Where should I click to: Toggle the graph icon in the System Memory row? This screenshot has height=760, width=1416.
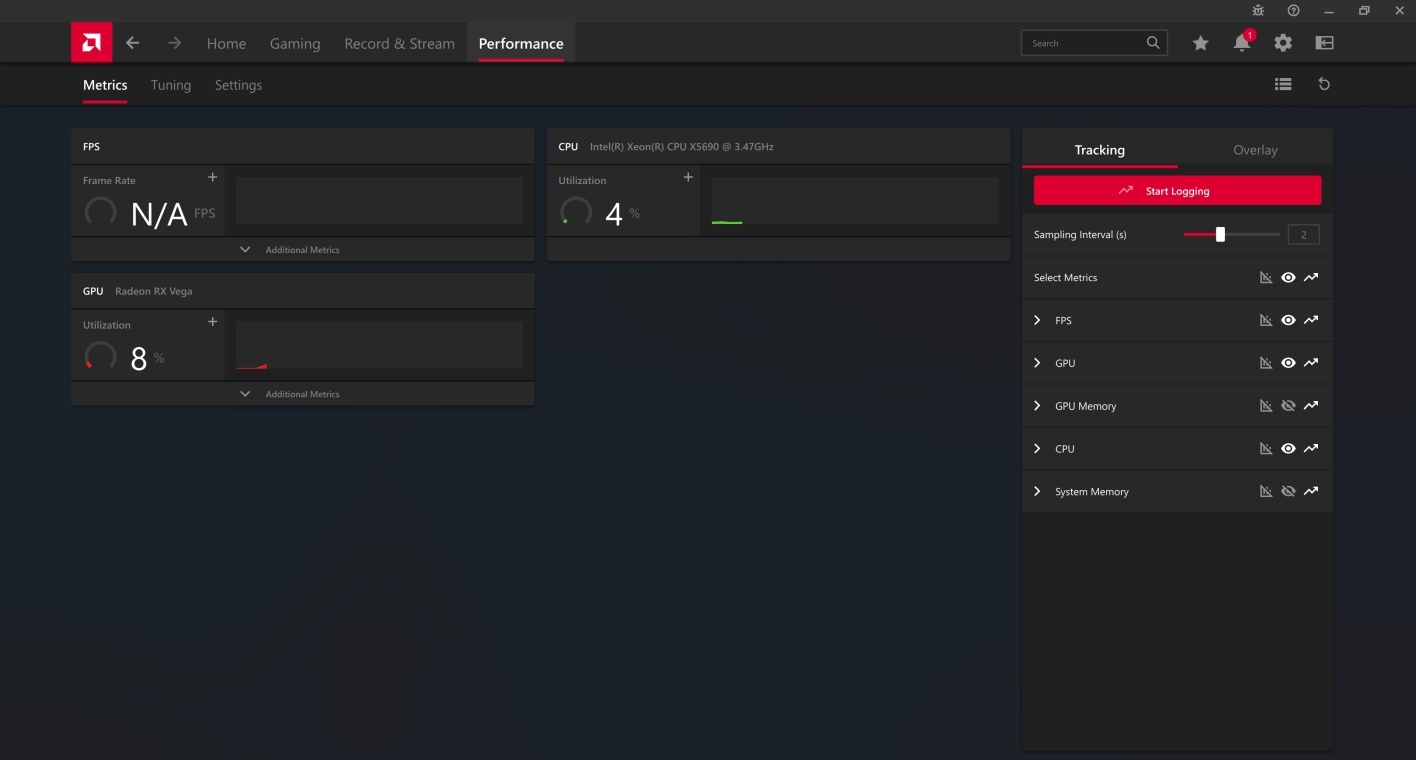point(1266,491)
